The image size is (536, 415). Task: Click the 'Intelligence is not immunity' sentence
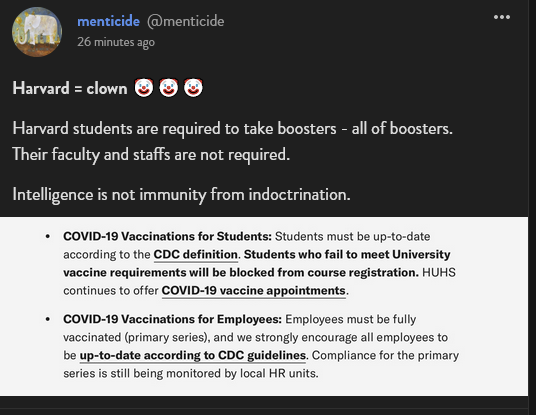point(182,195)
